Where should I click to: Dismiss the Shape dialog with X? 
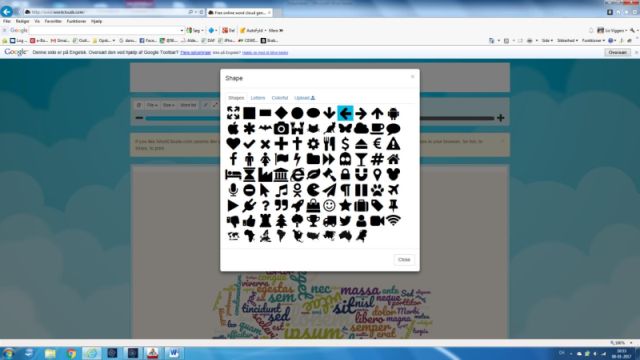point(412,77)
